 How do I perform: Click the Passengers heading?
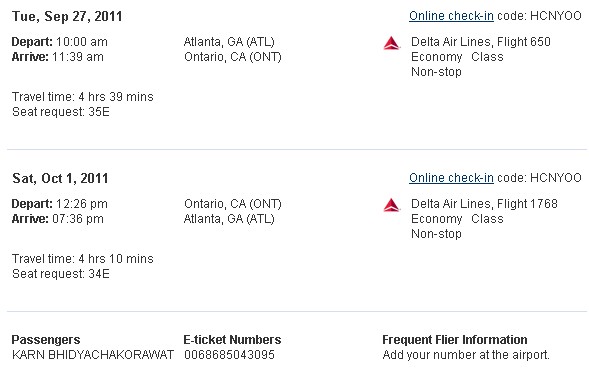46,340
